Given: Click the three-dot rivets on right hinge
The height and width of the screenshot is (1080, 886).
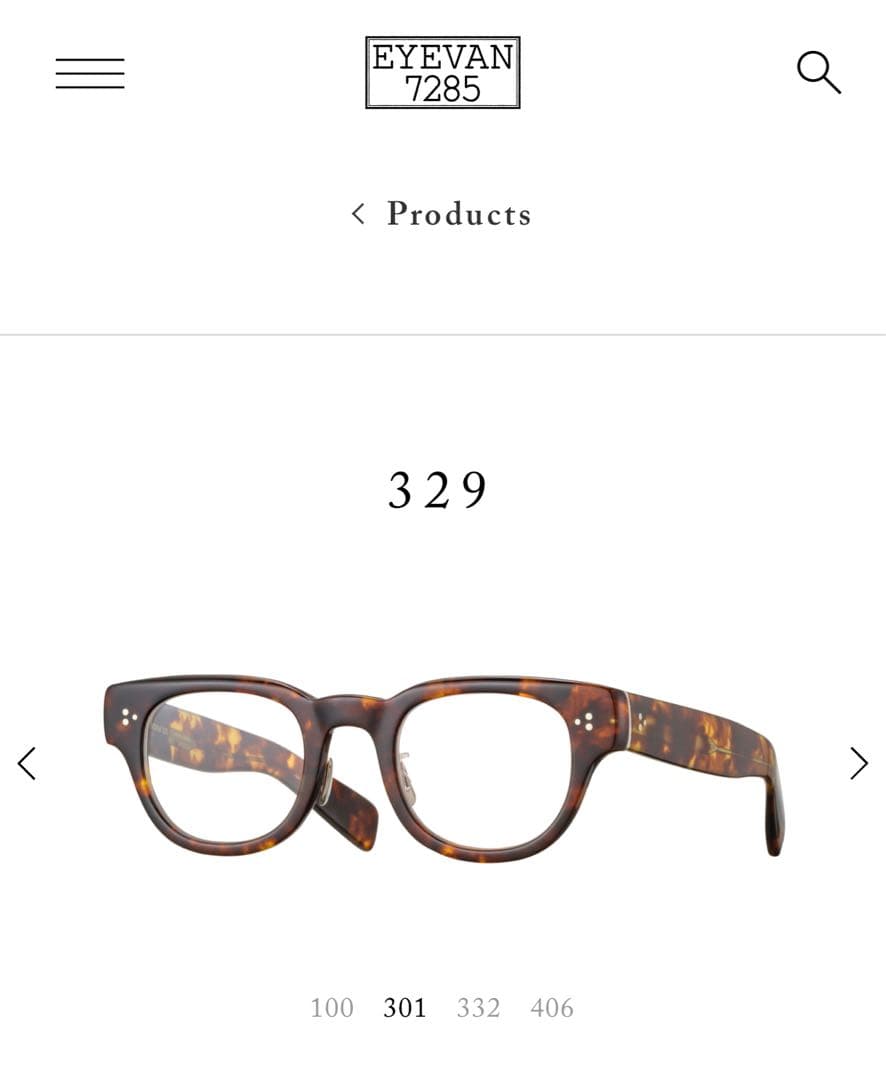Looking at the screenshot, I should pyautogui.click(x=584, y=721).
